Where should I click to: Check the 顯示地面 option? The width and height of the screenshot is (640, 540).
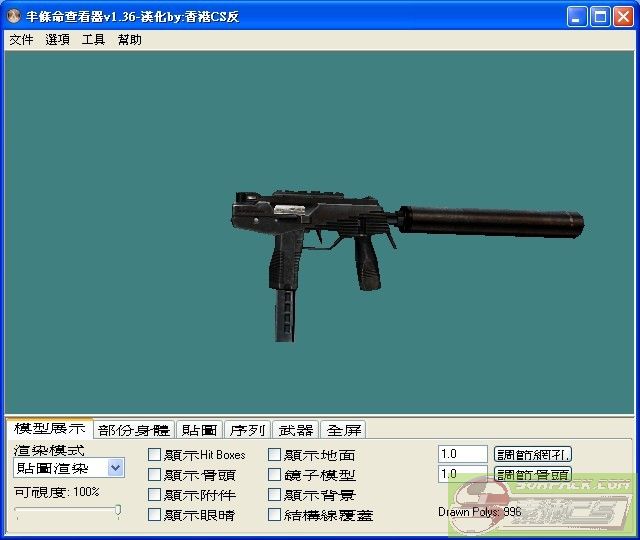275,455
